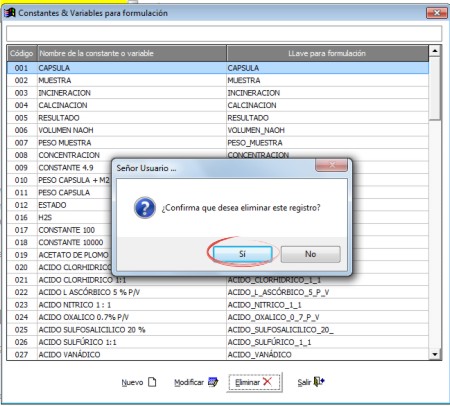Cancel deletion with the No button

point(310,254)
